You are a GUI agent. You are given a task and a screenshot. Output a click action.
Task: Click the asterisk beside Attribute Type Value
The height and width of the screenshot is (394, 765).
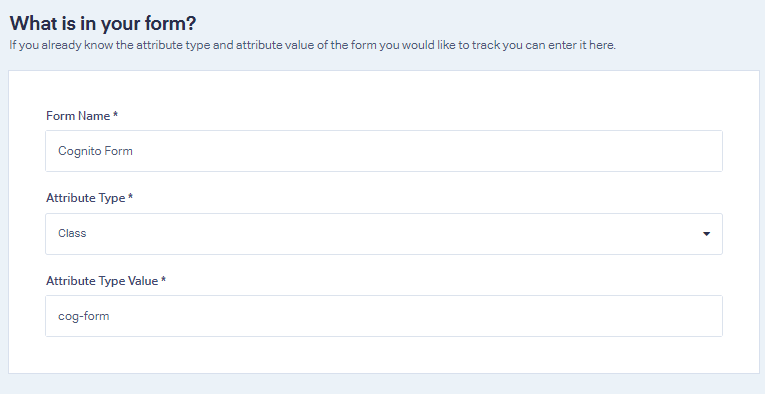pos(163,279)
